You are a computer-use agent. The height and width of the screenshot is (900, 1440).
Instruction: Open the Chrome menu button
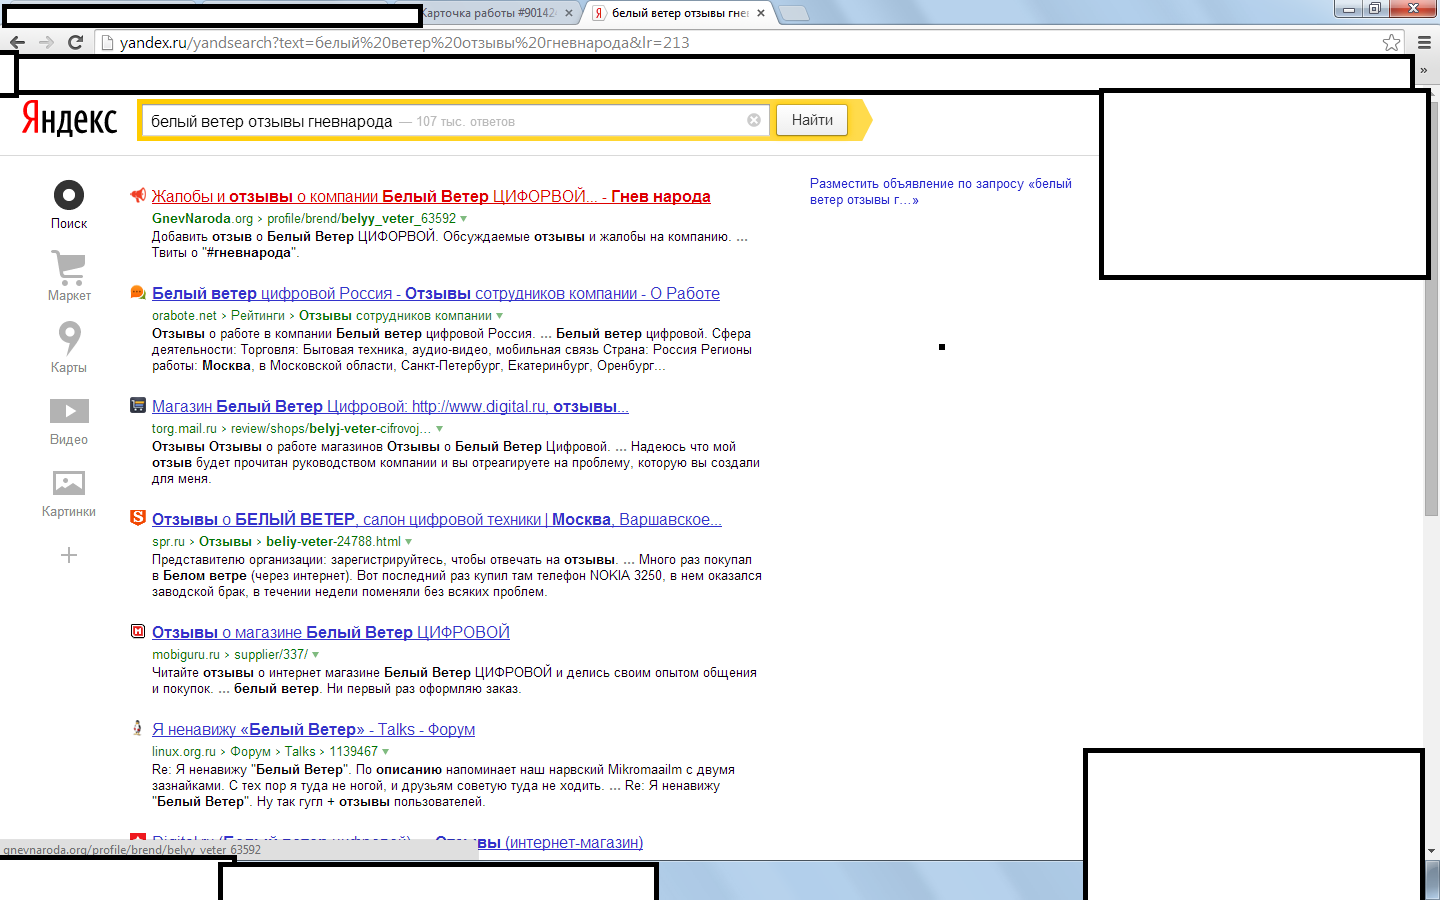(x=1424, y=42)
